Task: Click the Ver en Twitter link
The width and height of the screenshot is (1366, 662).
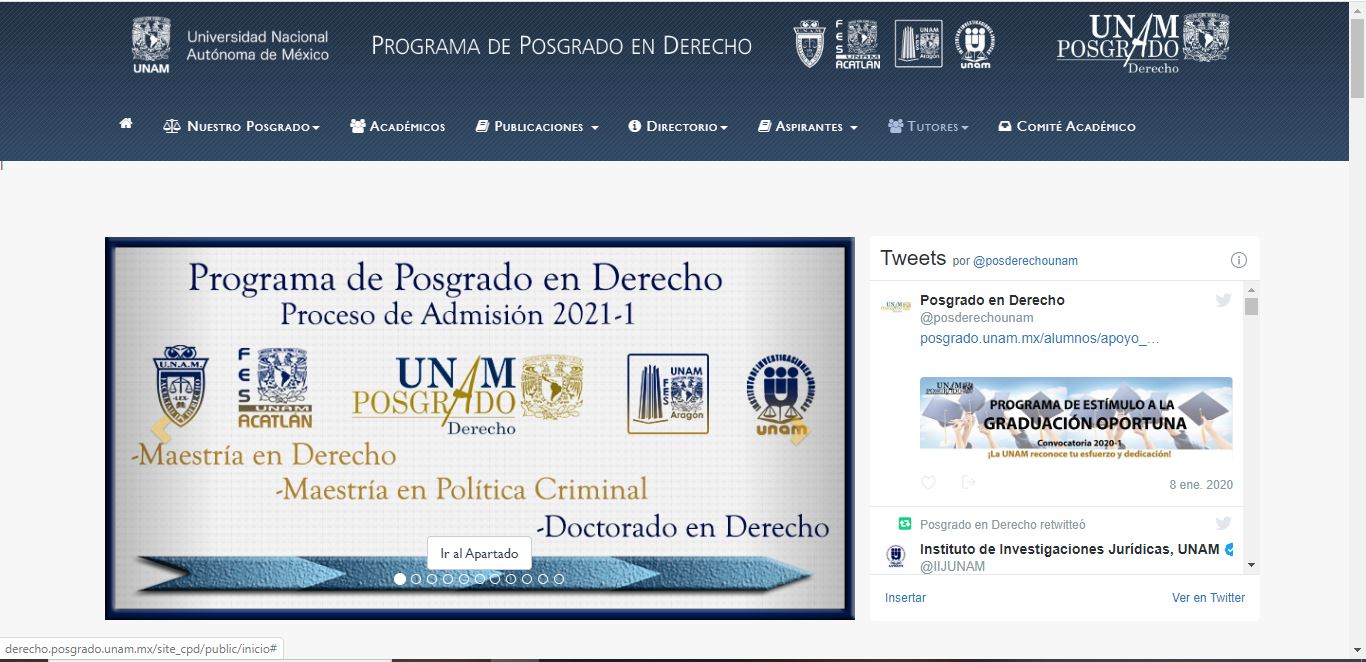Action: (x=1208, y=598)
